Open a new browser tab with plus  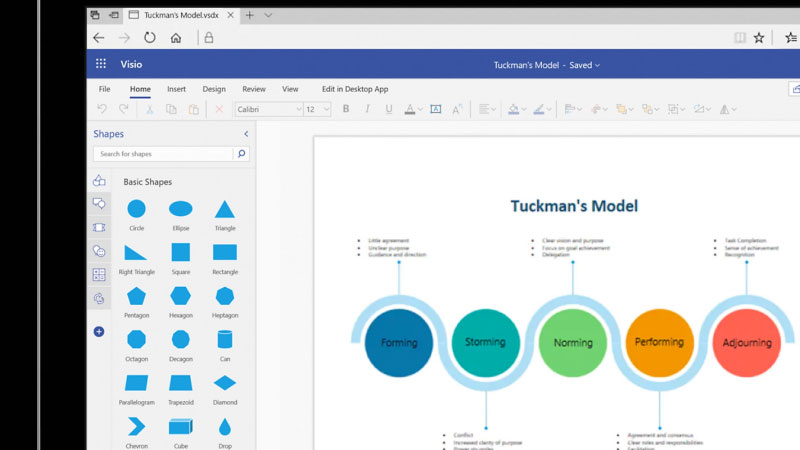249,15
